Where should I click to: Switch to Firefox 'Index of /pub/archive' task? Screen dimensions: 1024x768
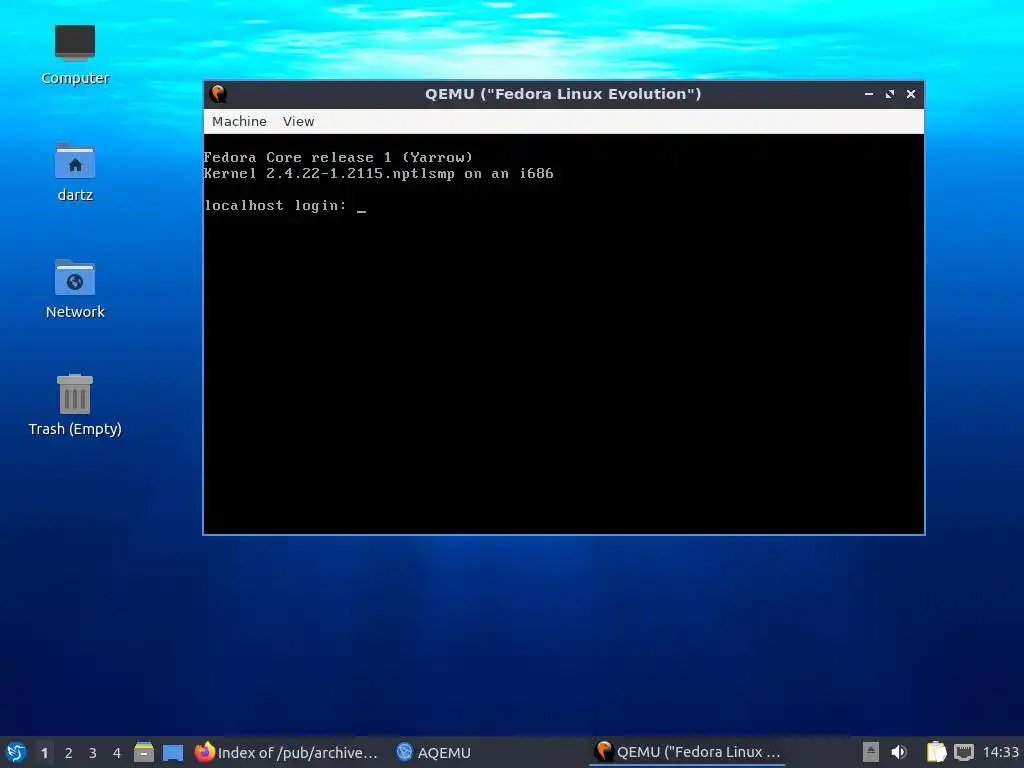pyautogui.click(x=287, y=752)
